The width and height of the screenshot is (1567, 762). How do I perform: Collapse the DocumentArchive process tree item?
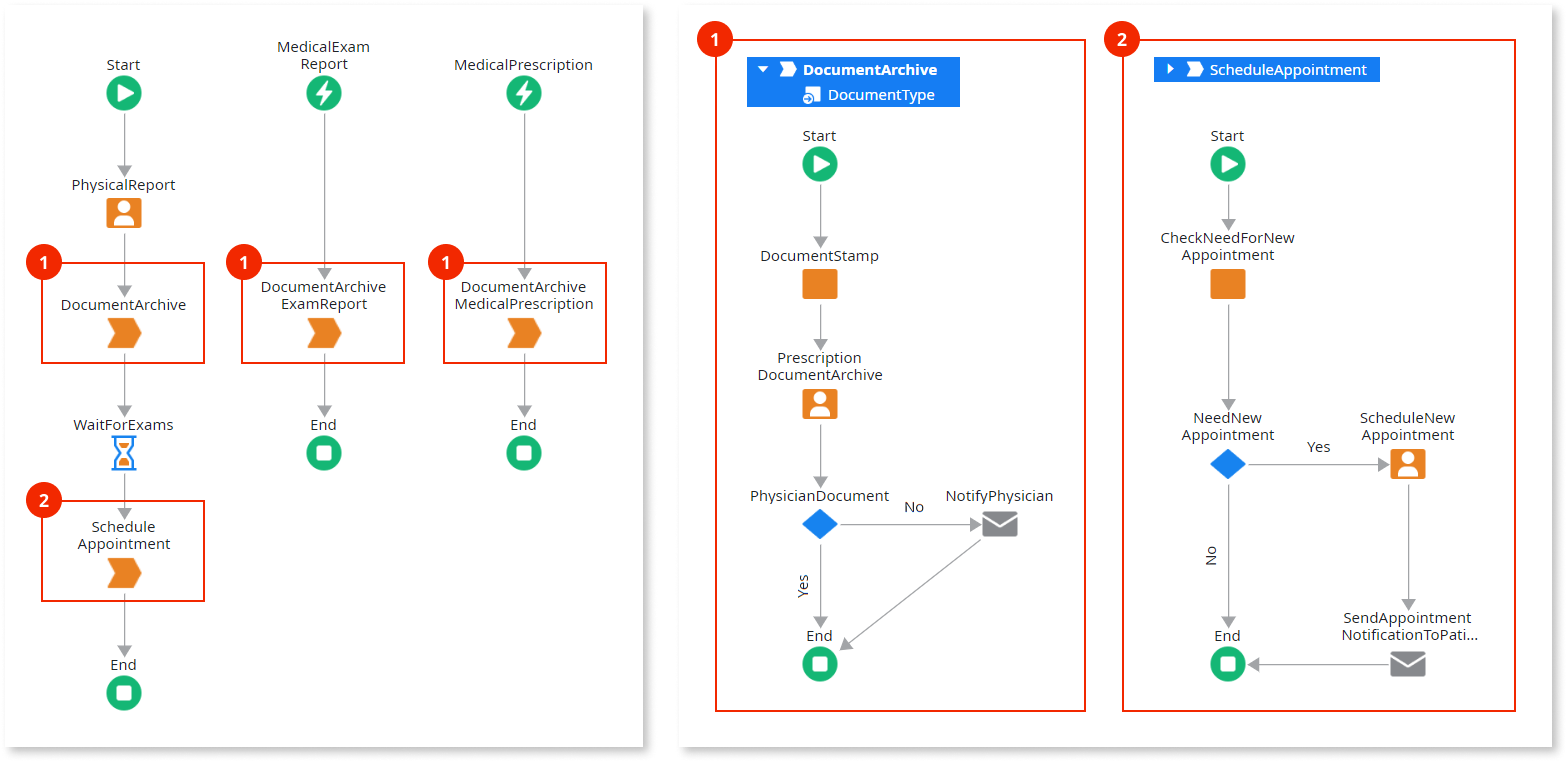point(763,70)
